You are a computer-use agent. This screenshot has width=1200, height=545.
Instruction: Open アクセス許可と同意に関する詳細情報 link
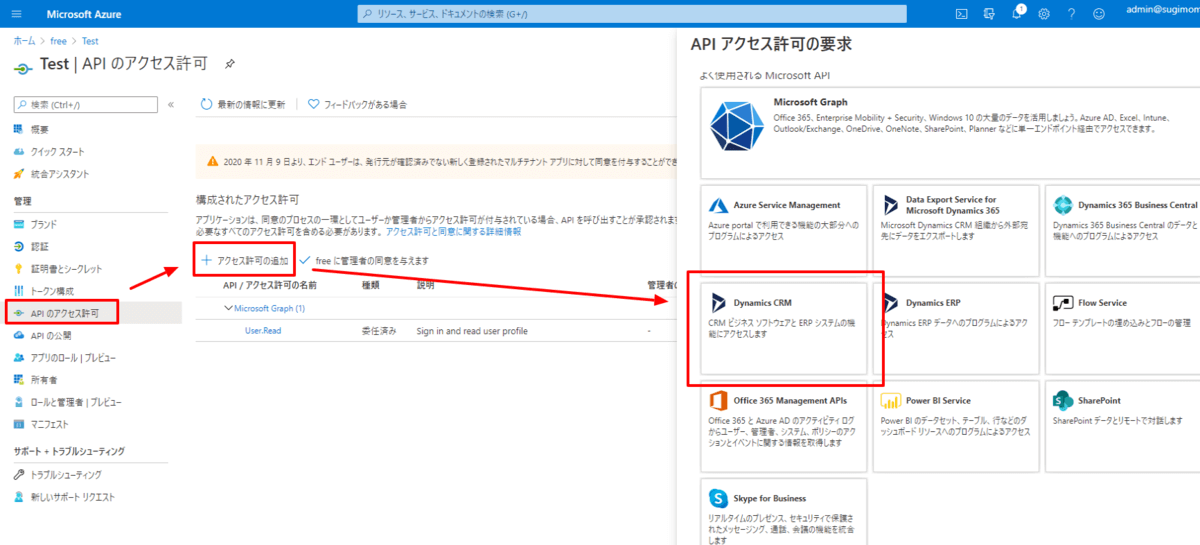453,231
